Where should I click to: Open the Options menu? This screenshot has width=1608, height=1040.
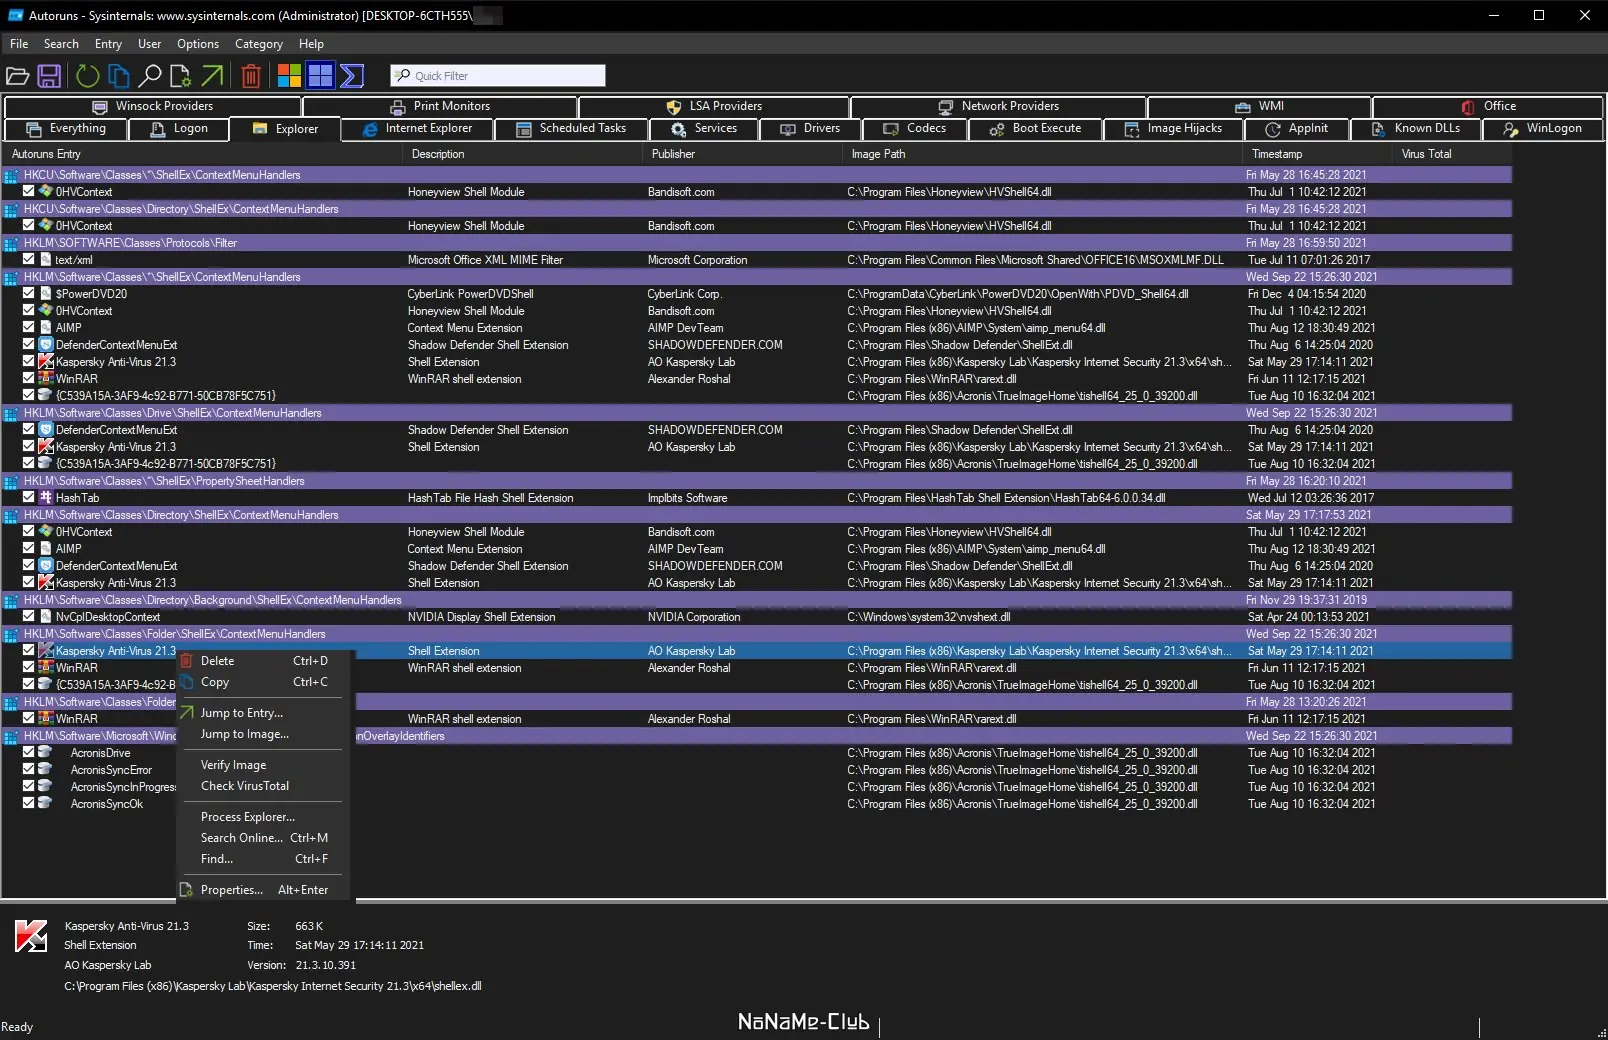pyautogui.click(x=197, y=44)
